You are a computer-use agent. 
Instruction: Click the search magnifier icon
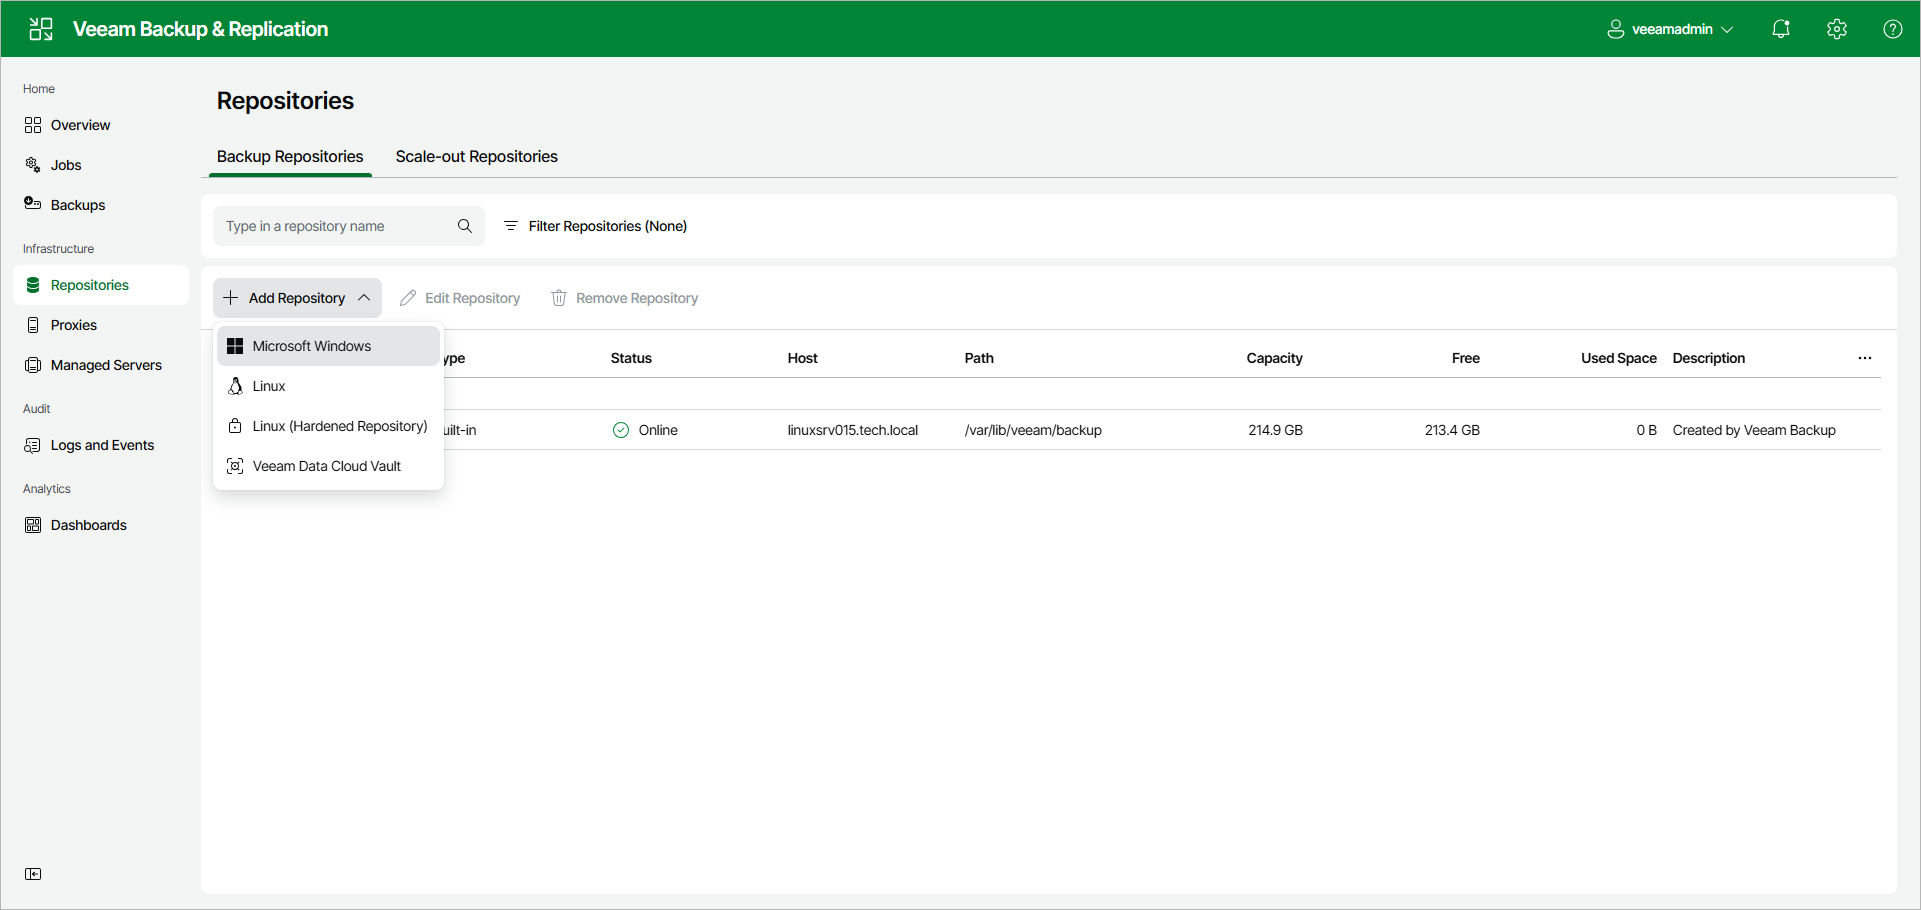pyautogui.click(x=465, y=226)
